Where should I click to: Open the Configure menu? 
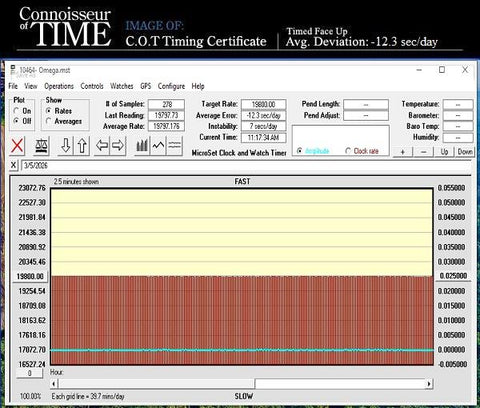click(x=171, y=86)
